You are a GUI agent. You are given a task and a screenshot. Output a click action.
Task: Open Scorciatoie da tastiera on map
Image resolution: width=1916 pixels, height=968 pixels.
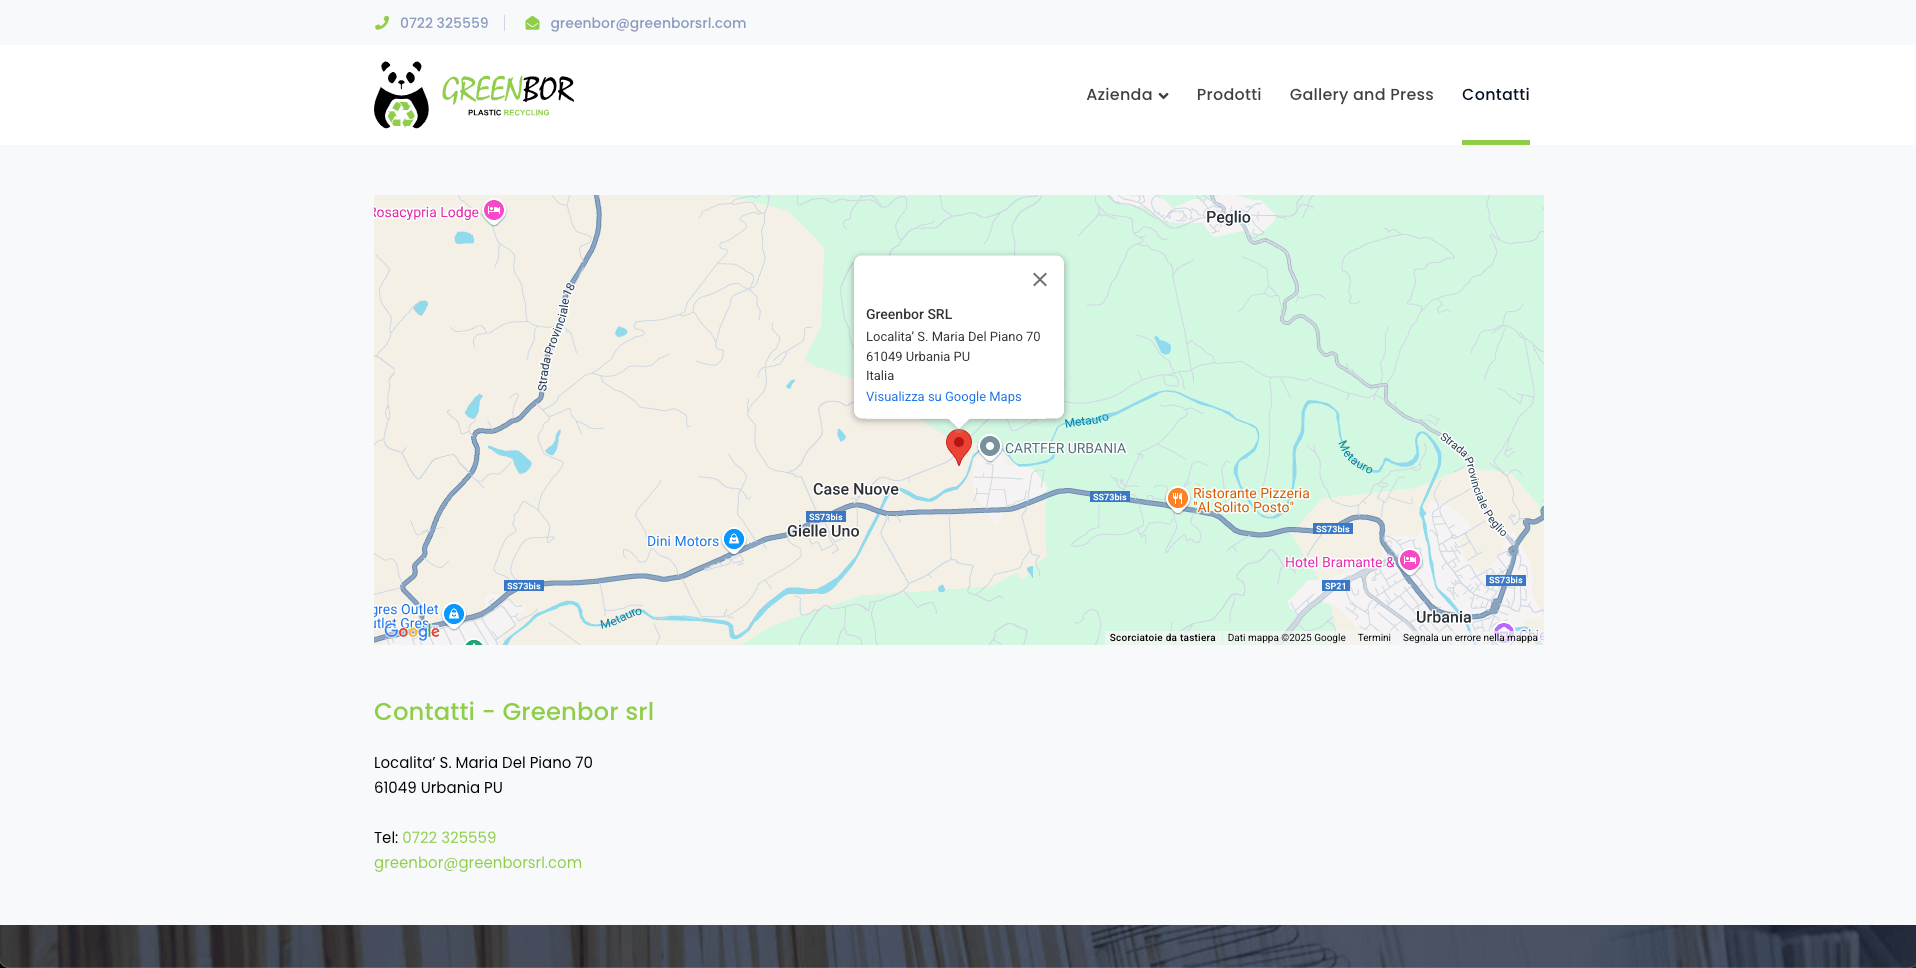point(1162,638)
